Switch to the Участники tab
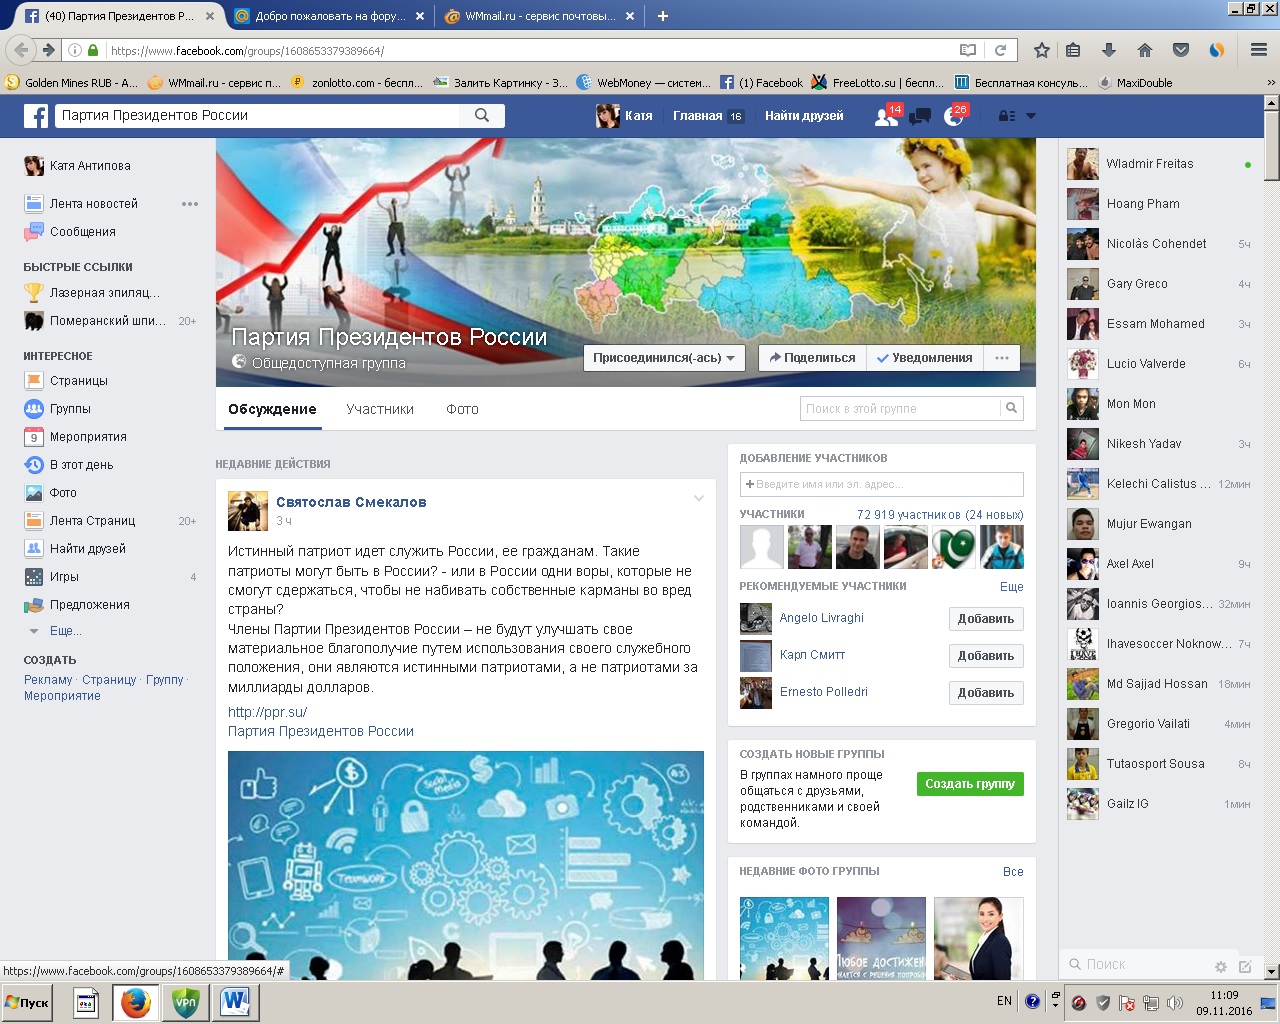This screenshot has width=1280, height=1024. tap(380, 409)
